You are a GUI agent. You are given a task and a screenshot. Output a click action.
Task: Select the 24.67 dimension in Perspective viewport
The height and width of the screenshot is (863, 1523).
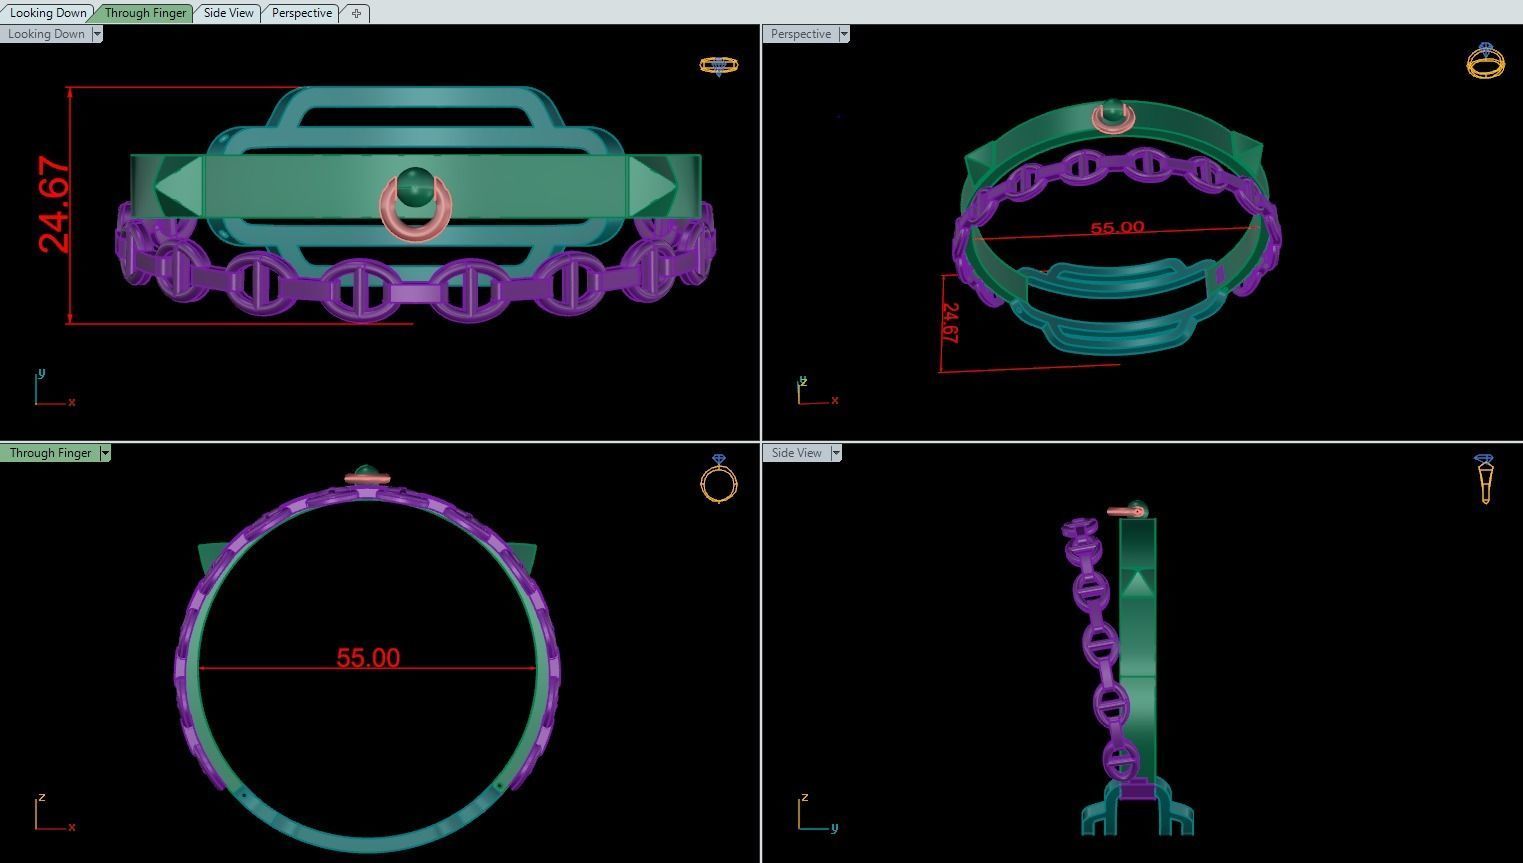[949, 323]
